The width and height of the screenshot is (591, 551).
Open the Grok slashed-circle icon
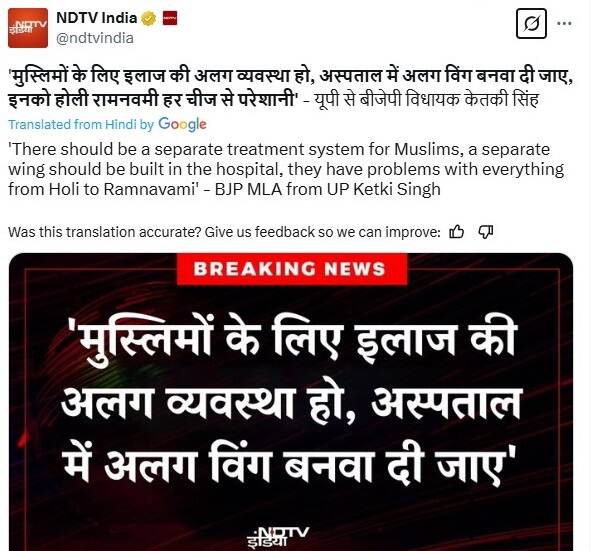point(531,23)
